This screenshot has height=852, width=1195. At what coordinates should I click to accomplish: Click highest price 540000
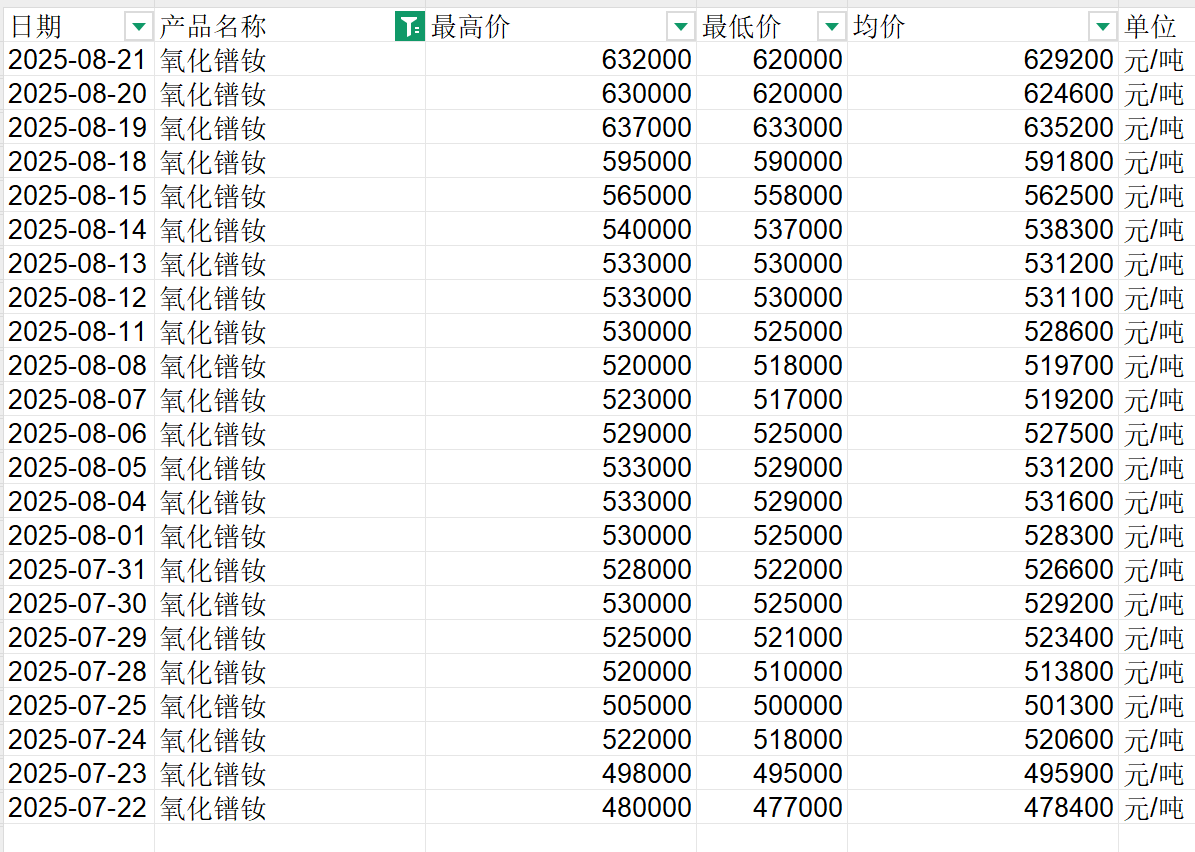click(560, 229)
